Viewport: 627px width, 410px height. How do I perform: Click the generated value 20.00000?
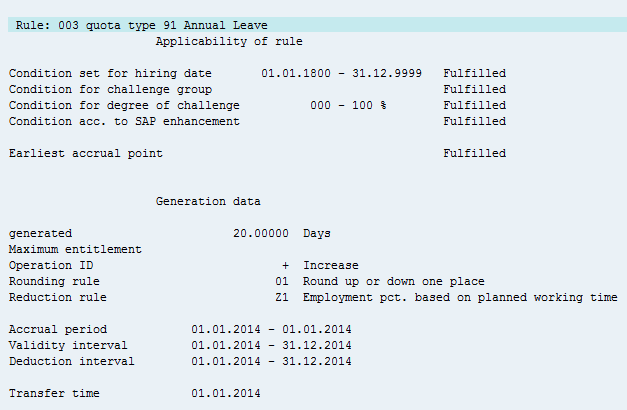(x=261, y=233)
